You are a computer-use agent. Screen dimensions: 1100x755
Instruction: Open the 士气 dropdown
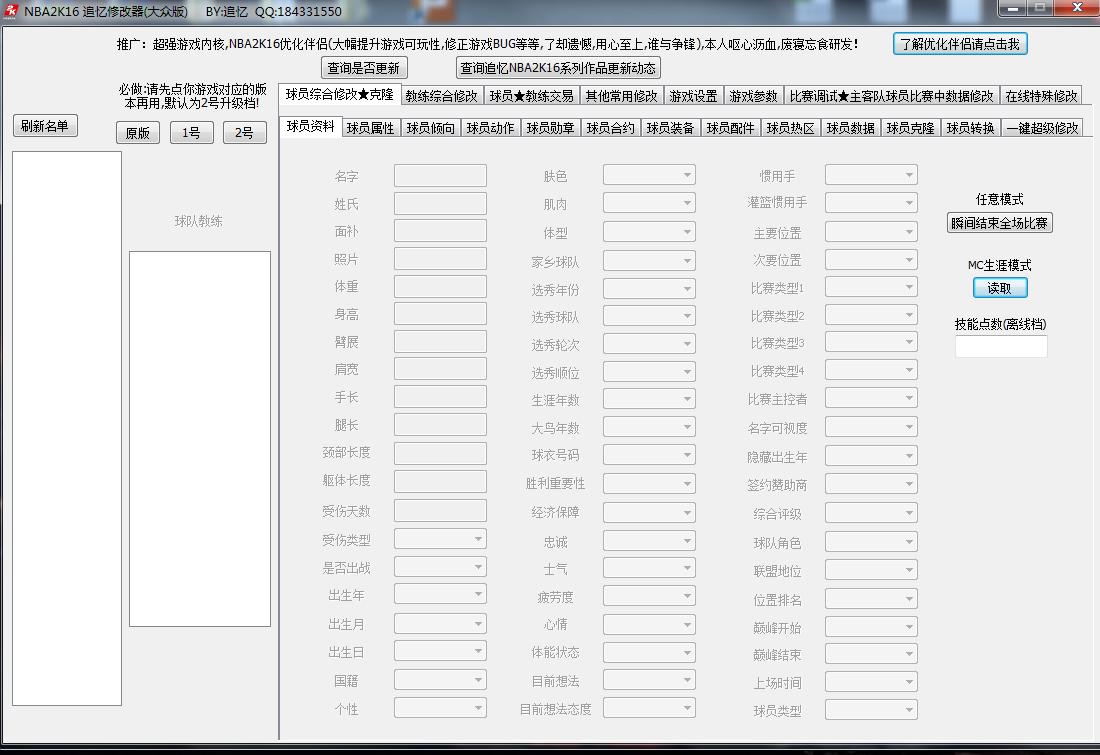coord(650,568)
